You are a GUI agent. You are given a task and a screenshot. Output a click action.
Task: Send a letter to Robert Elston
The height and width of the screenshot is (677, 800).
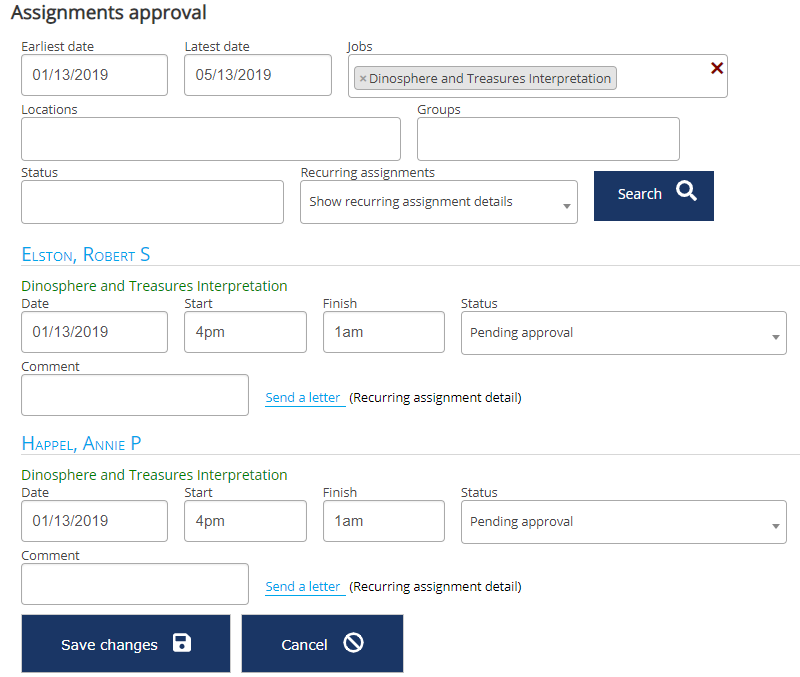(x=304, y=398)
